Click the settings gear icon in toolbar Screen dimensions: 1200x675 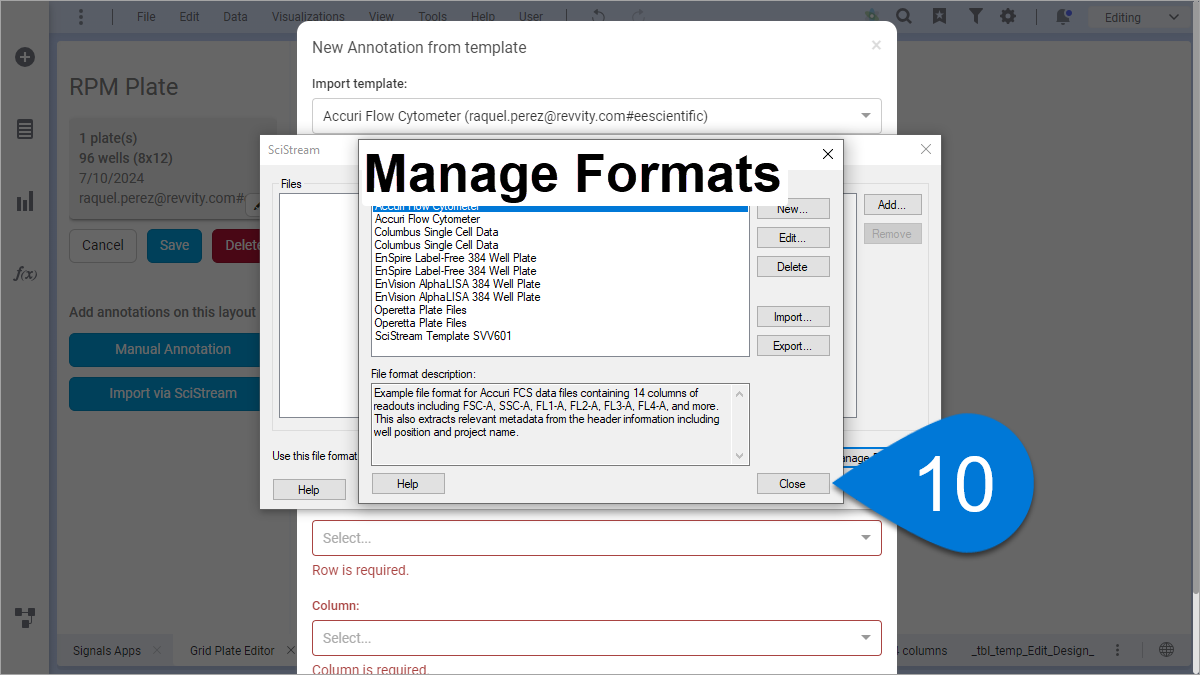pos(1008,17)
